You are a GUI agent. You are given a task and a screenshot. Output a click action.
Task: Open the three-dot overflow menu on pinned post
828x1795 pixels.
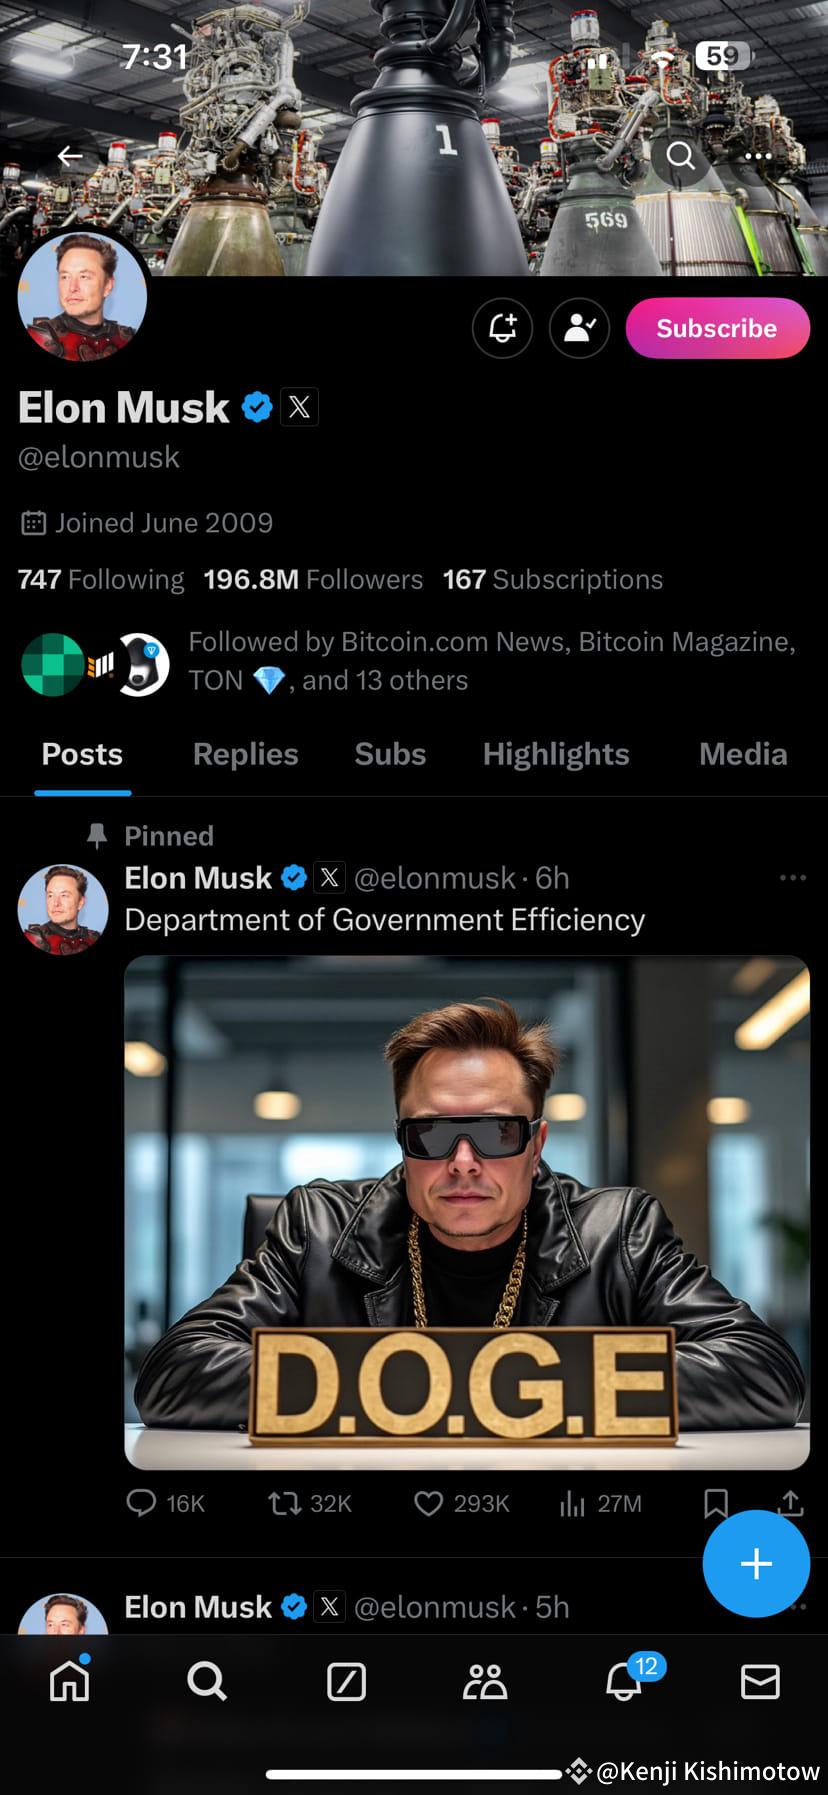(792, 877)
